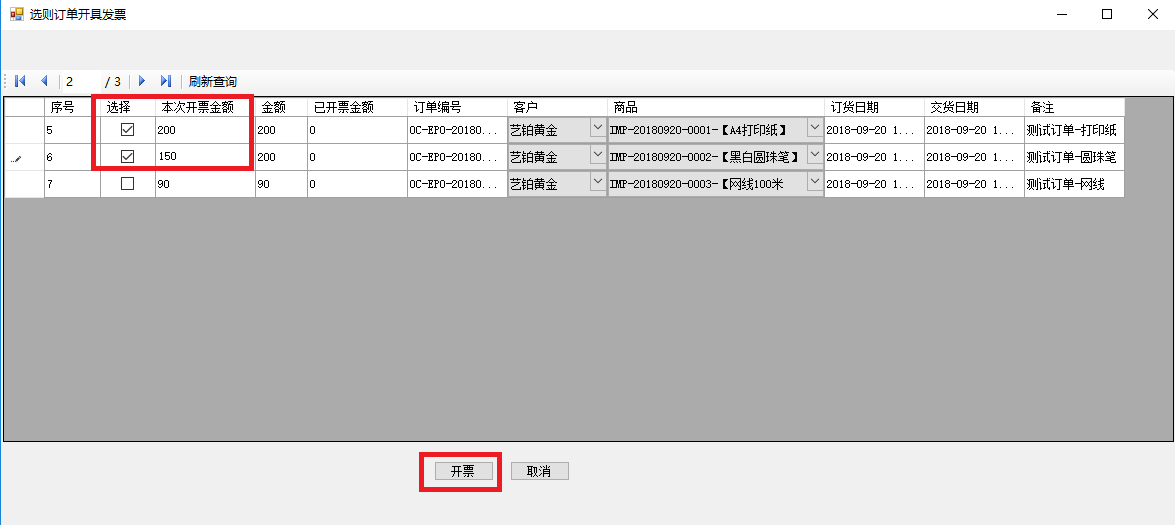Open the 客户 dropdown in row 5

(x=597, y=127)
